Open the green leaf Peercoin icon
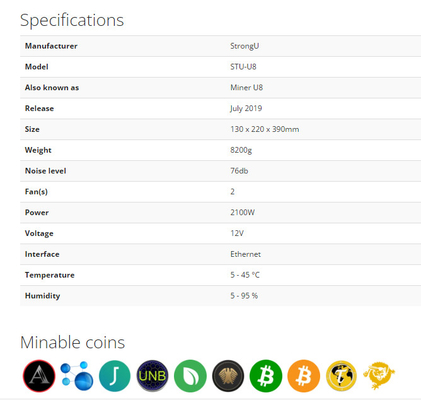This screenshot has width=421, height=400. coord(190,376)
